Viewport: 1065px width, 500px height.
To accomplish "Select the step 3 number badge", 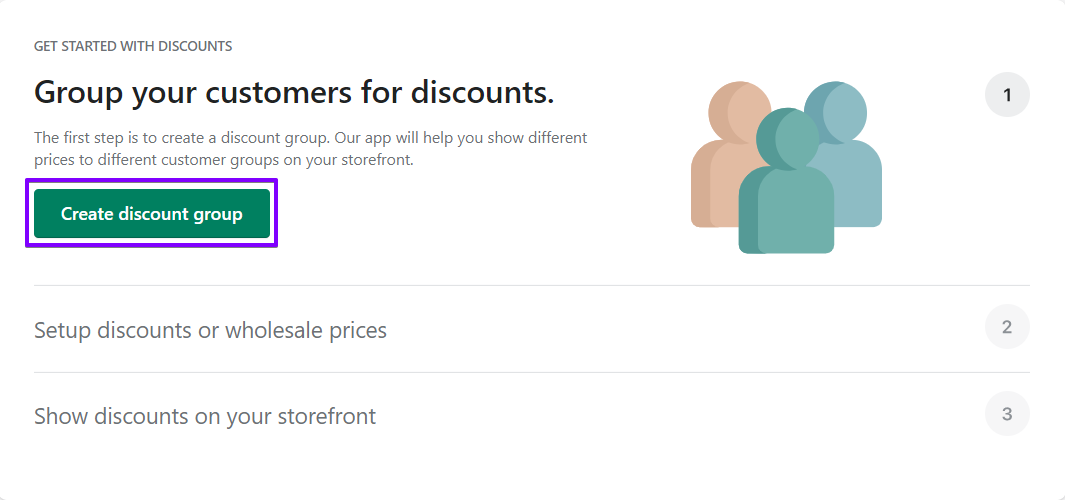I will [x=1007, y=414].
